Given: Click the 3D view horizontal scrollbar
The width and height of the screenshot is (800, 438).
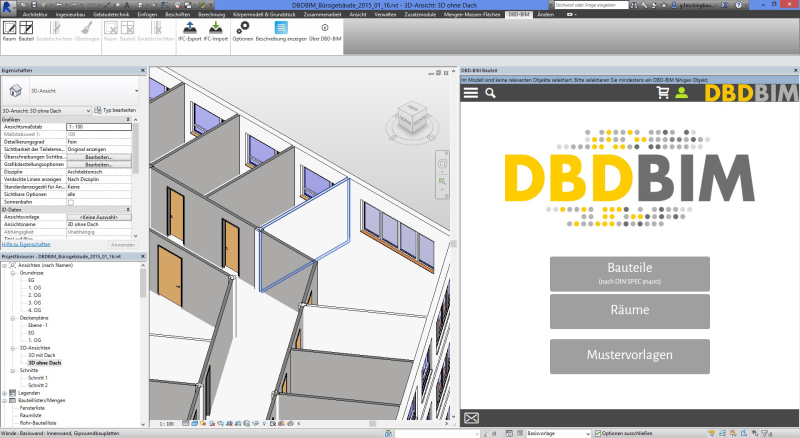Looking at the screenshot, I should 372,424.
